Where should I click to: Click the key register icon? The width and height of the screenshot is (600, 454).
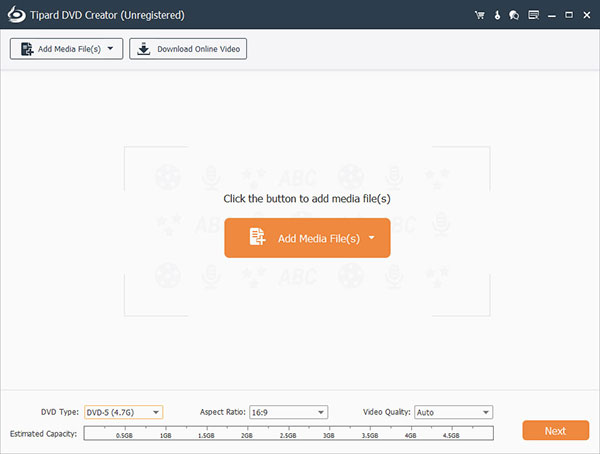(x=497, y=16)
